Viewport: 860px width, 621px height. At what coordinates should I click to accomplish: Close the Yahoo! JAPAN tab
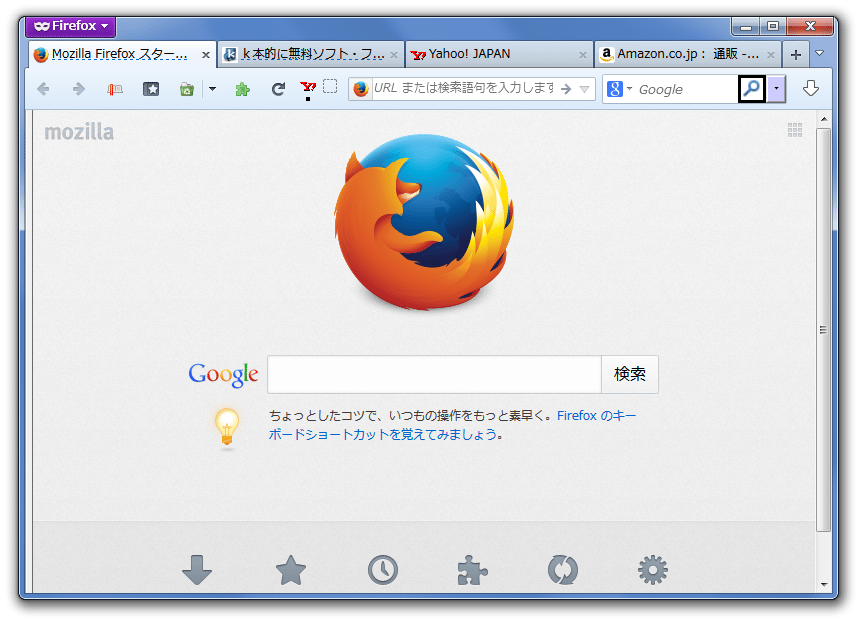click(582, 55)
